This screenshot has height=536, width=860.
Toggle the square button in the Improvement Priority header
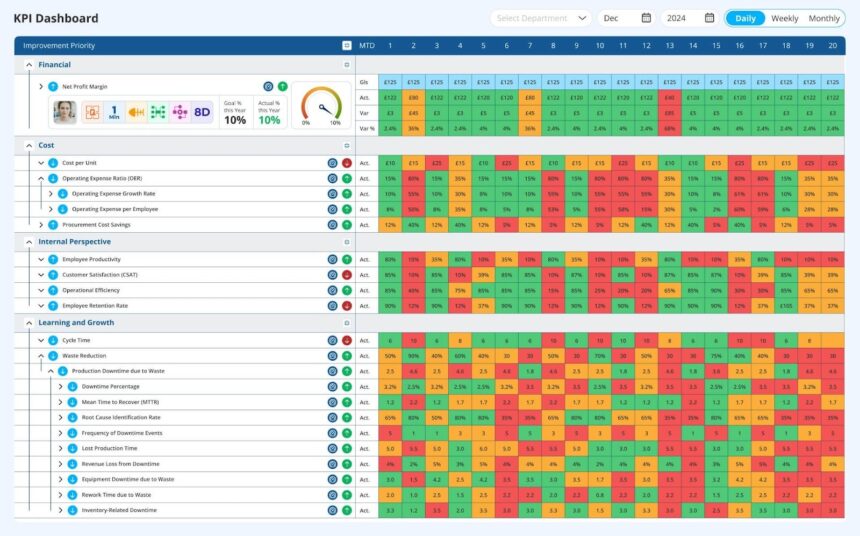click(346, 45)
